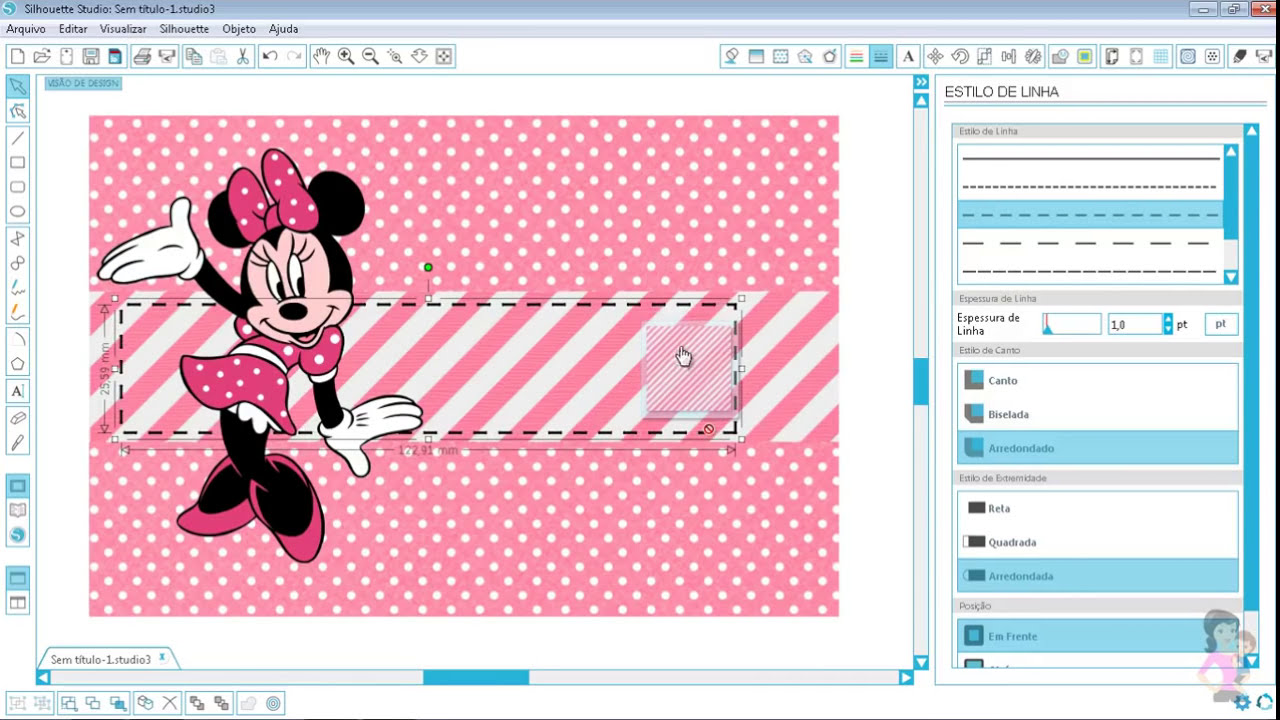Open the Fill Color panel icon
The width and height of the screenshot is (1280, 720).
click(732, 57)
